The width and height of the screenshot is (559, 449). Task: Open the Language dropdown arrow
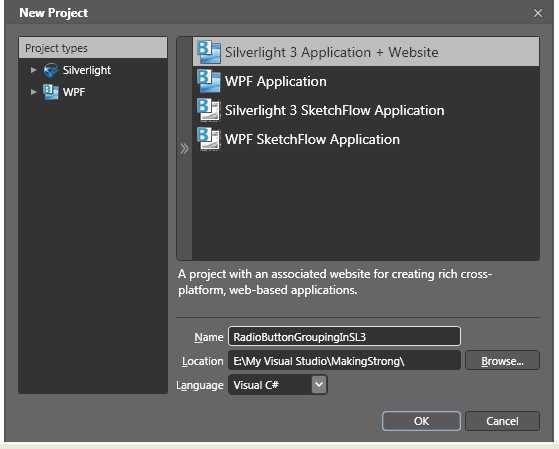pos(319,384)
